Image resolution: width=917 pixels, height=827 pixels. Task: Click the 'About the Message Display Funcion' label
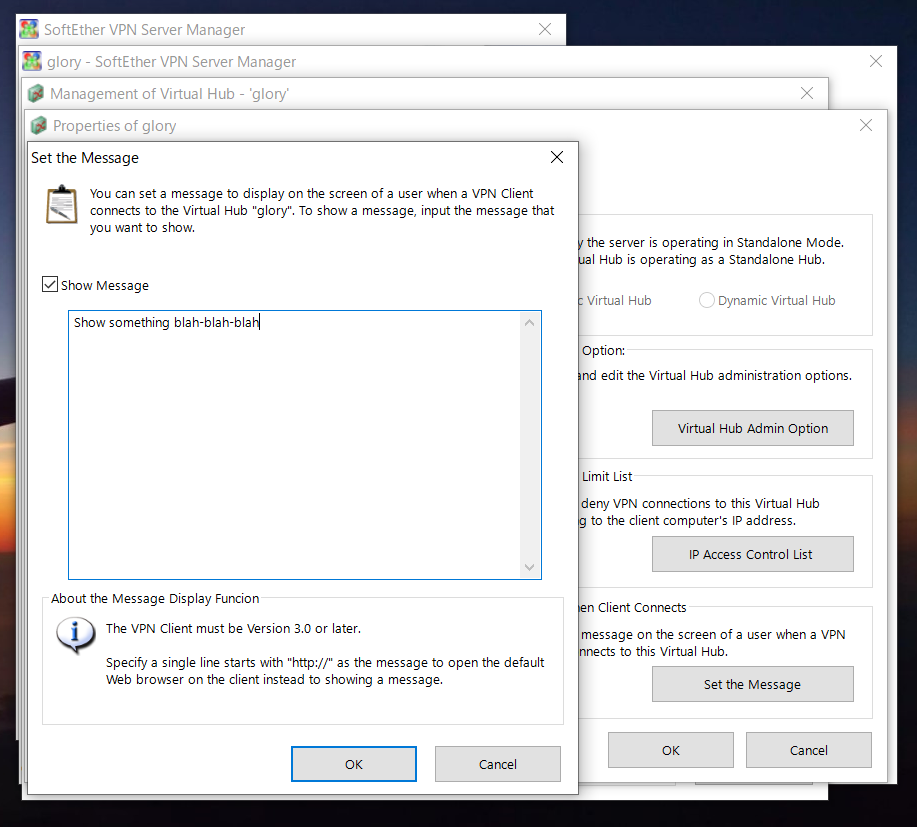155,598
